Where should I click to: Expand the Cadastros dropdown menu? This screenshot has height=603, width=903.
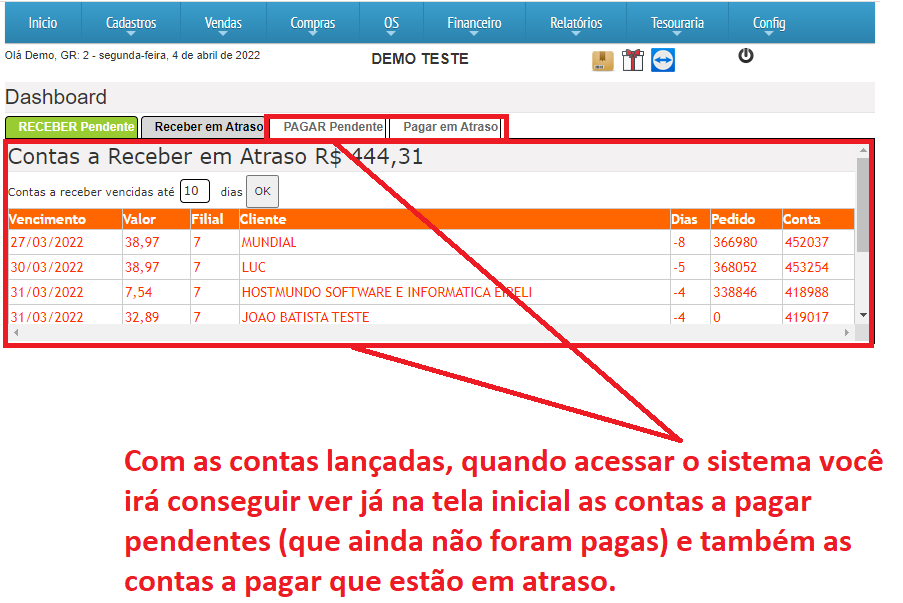pyautogui.click(x=131, y=23)
